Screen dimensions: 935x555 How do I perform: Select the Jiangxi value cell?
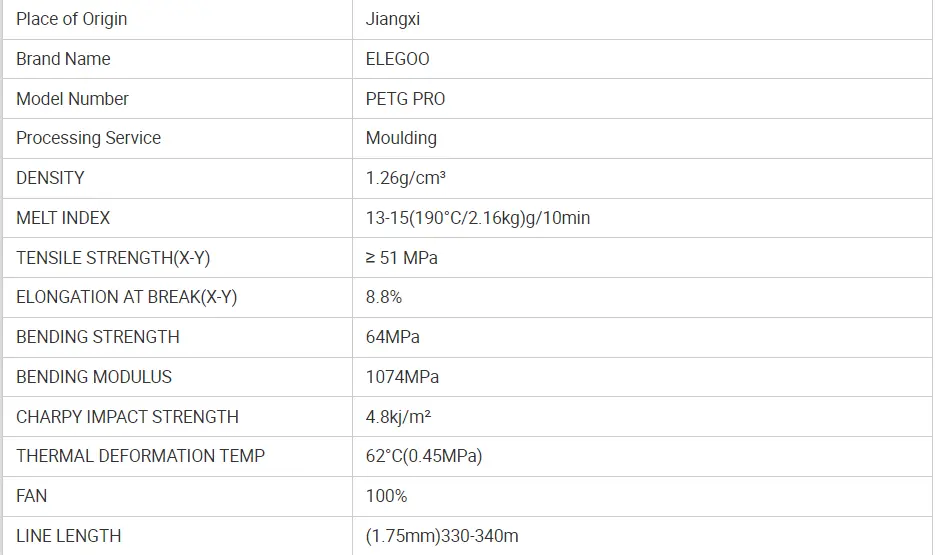pos(392,19)
